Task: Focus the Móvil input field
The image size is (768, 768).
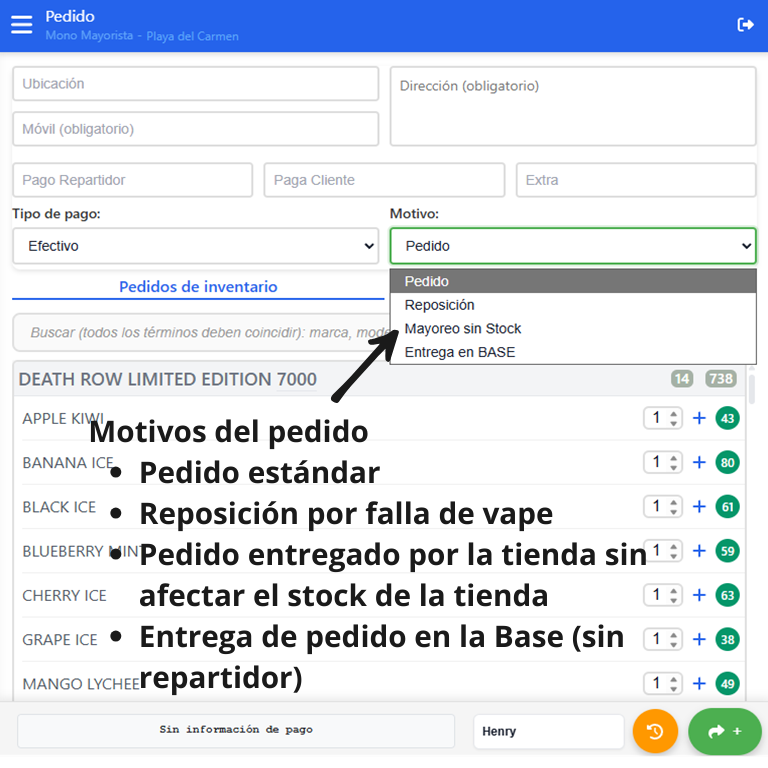Action: point(196,129)
